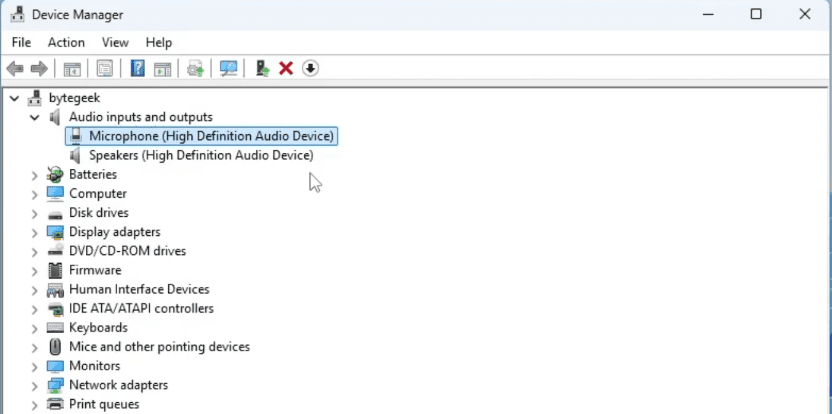
Task: Select Microphone (High Definition Audio Device)
Action: tap(211, 136)
